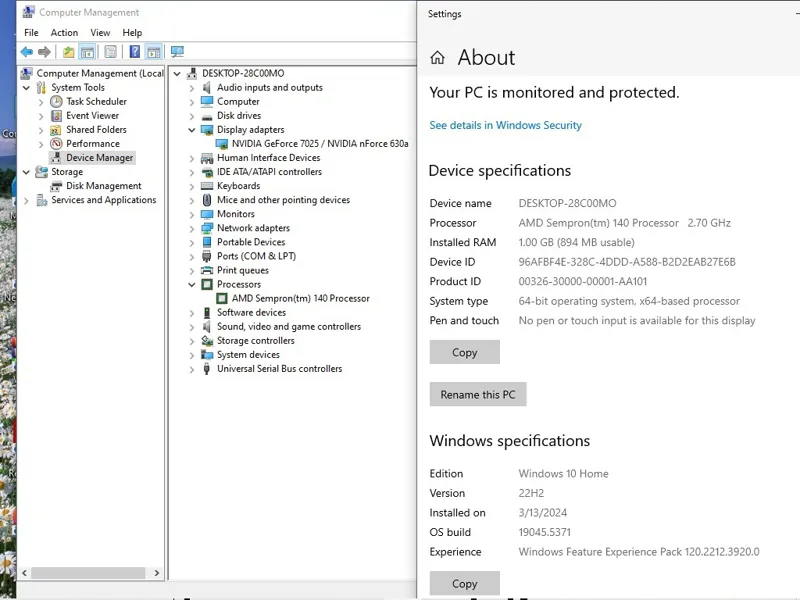The image size is (800, 600).
Task: Click the Settings Home icon beside About
Action: pos(437,58)
